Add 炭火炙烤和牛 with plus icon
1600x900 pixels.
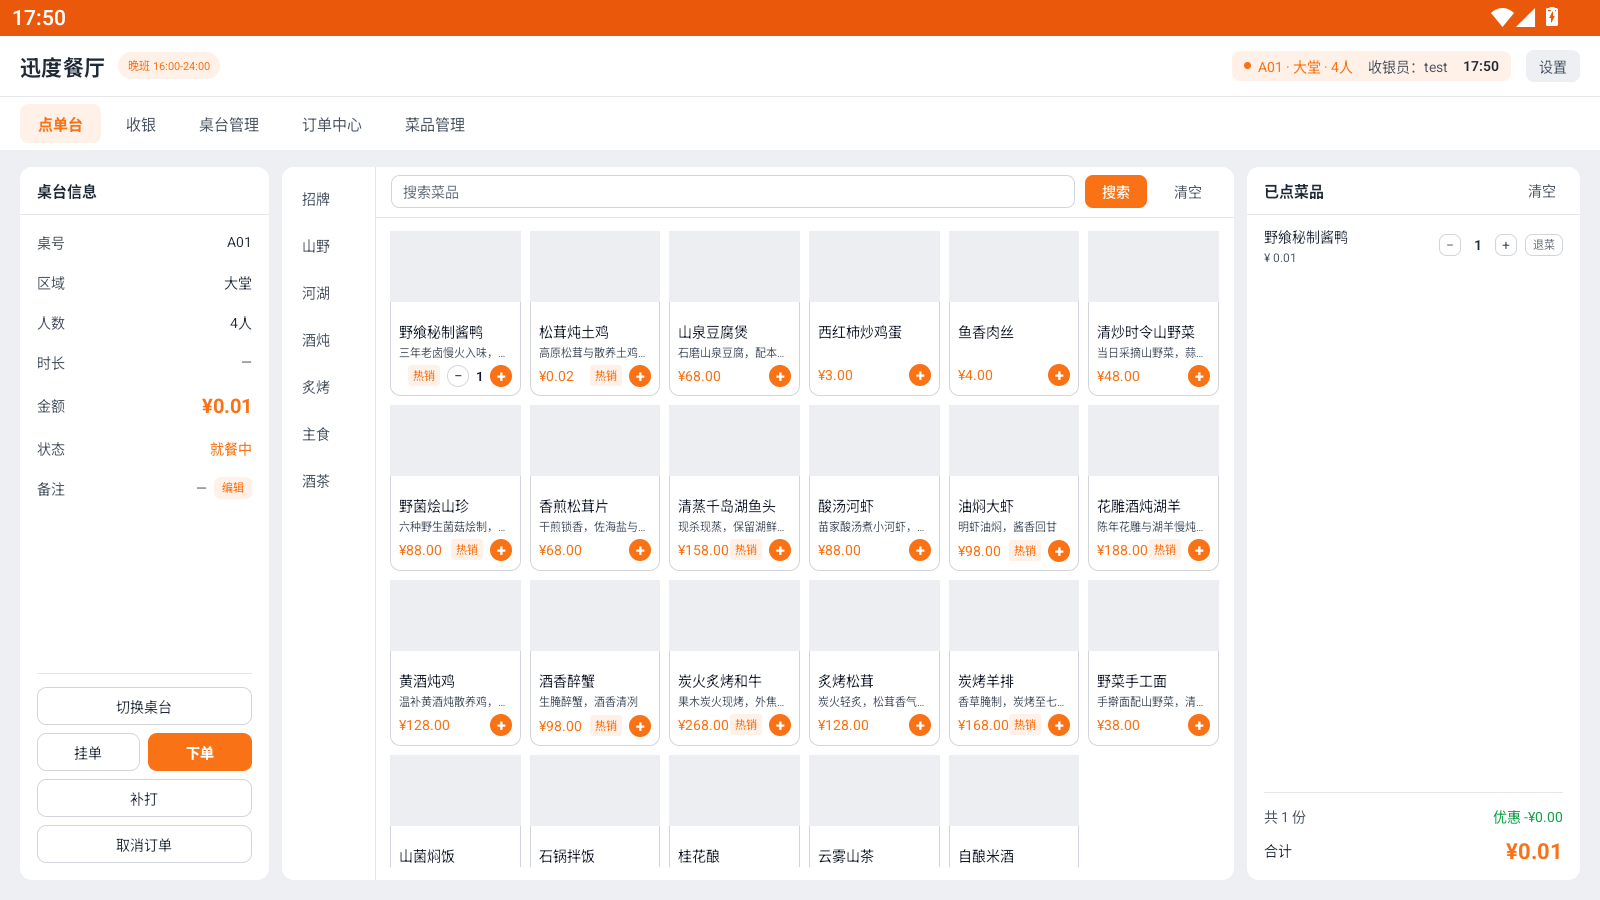point(780,725)
